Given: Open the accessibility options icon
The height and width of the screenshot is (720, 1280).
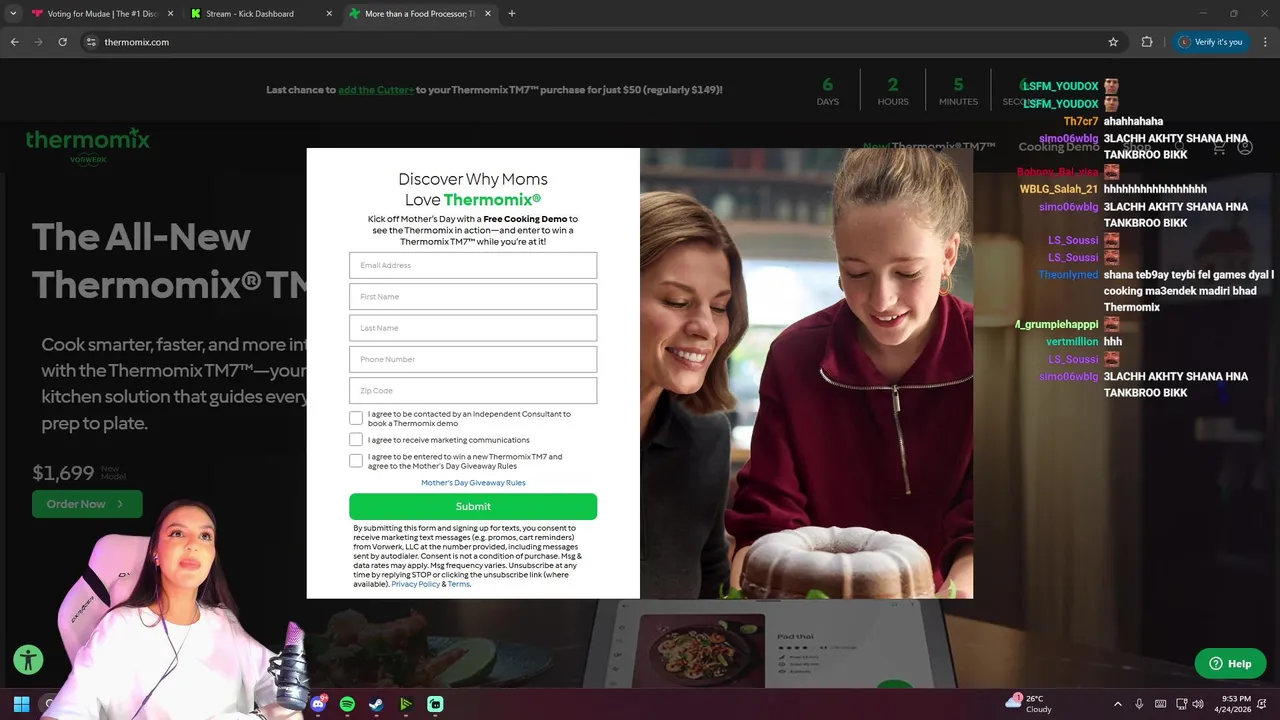Looking at the screenshot, I should [x=28, y=660].
